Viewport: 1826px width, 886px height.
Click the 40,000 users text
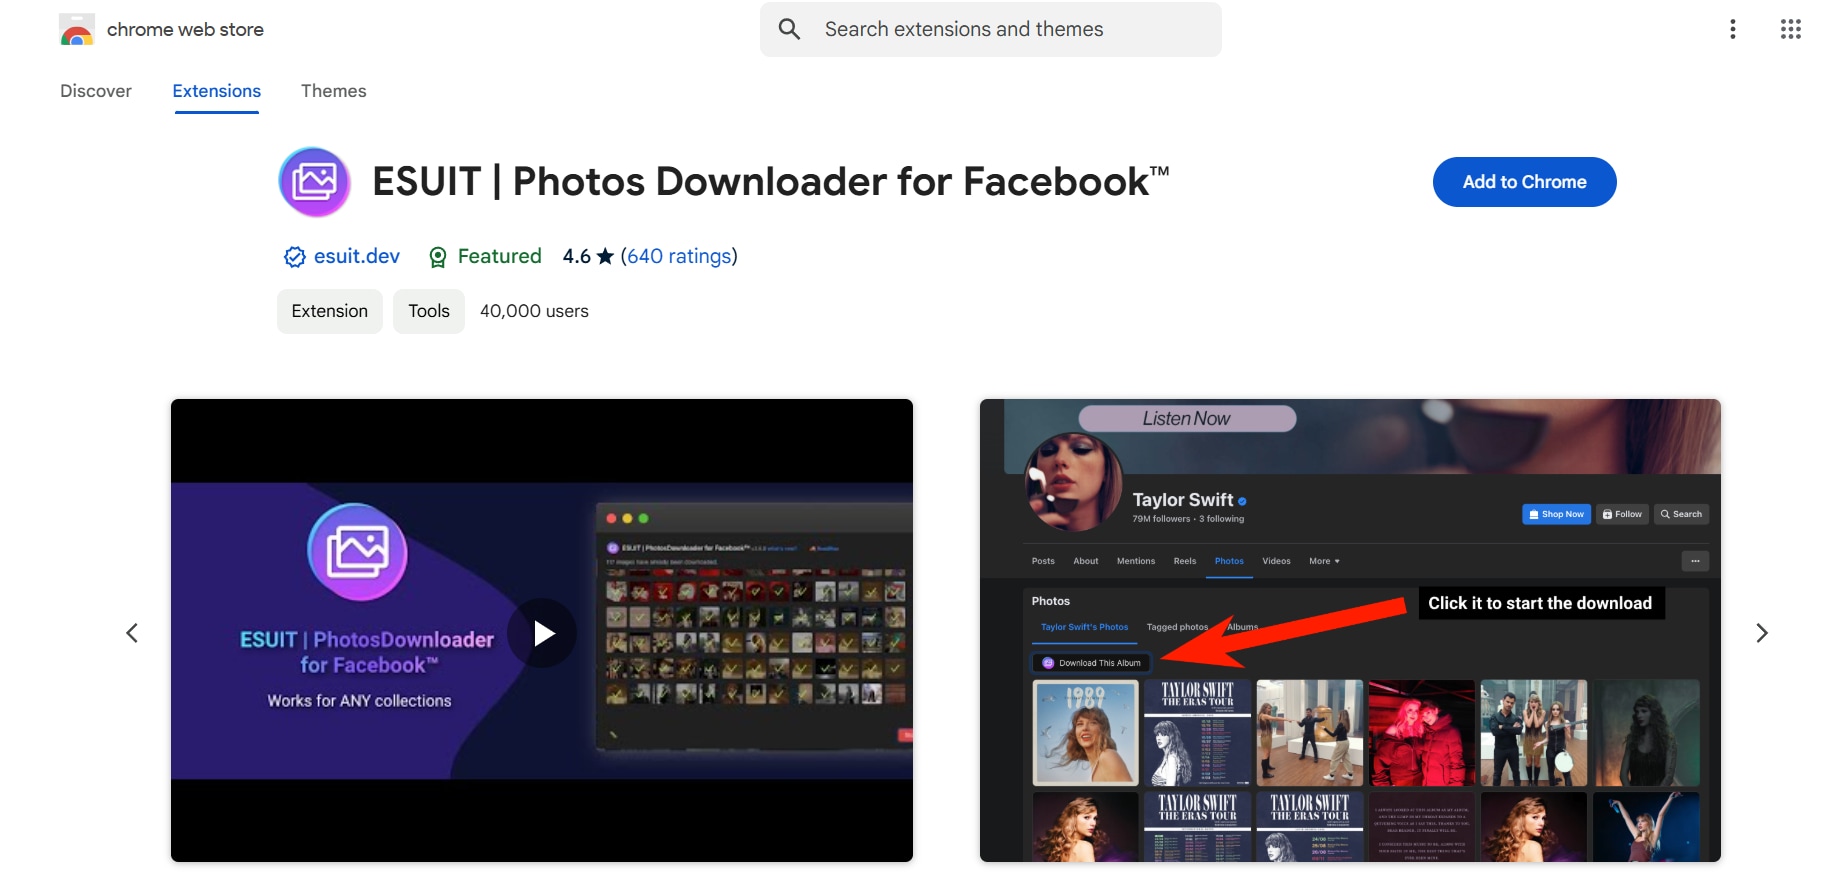[x=534, y=311]
